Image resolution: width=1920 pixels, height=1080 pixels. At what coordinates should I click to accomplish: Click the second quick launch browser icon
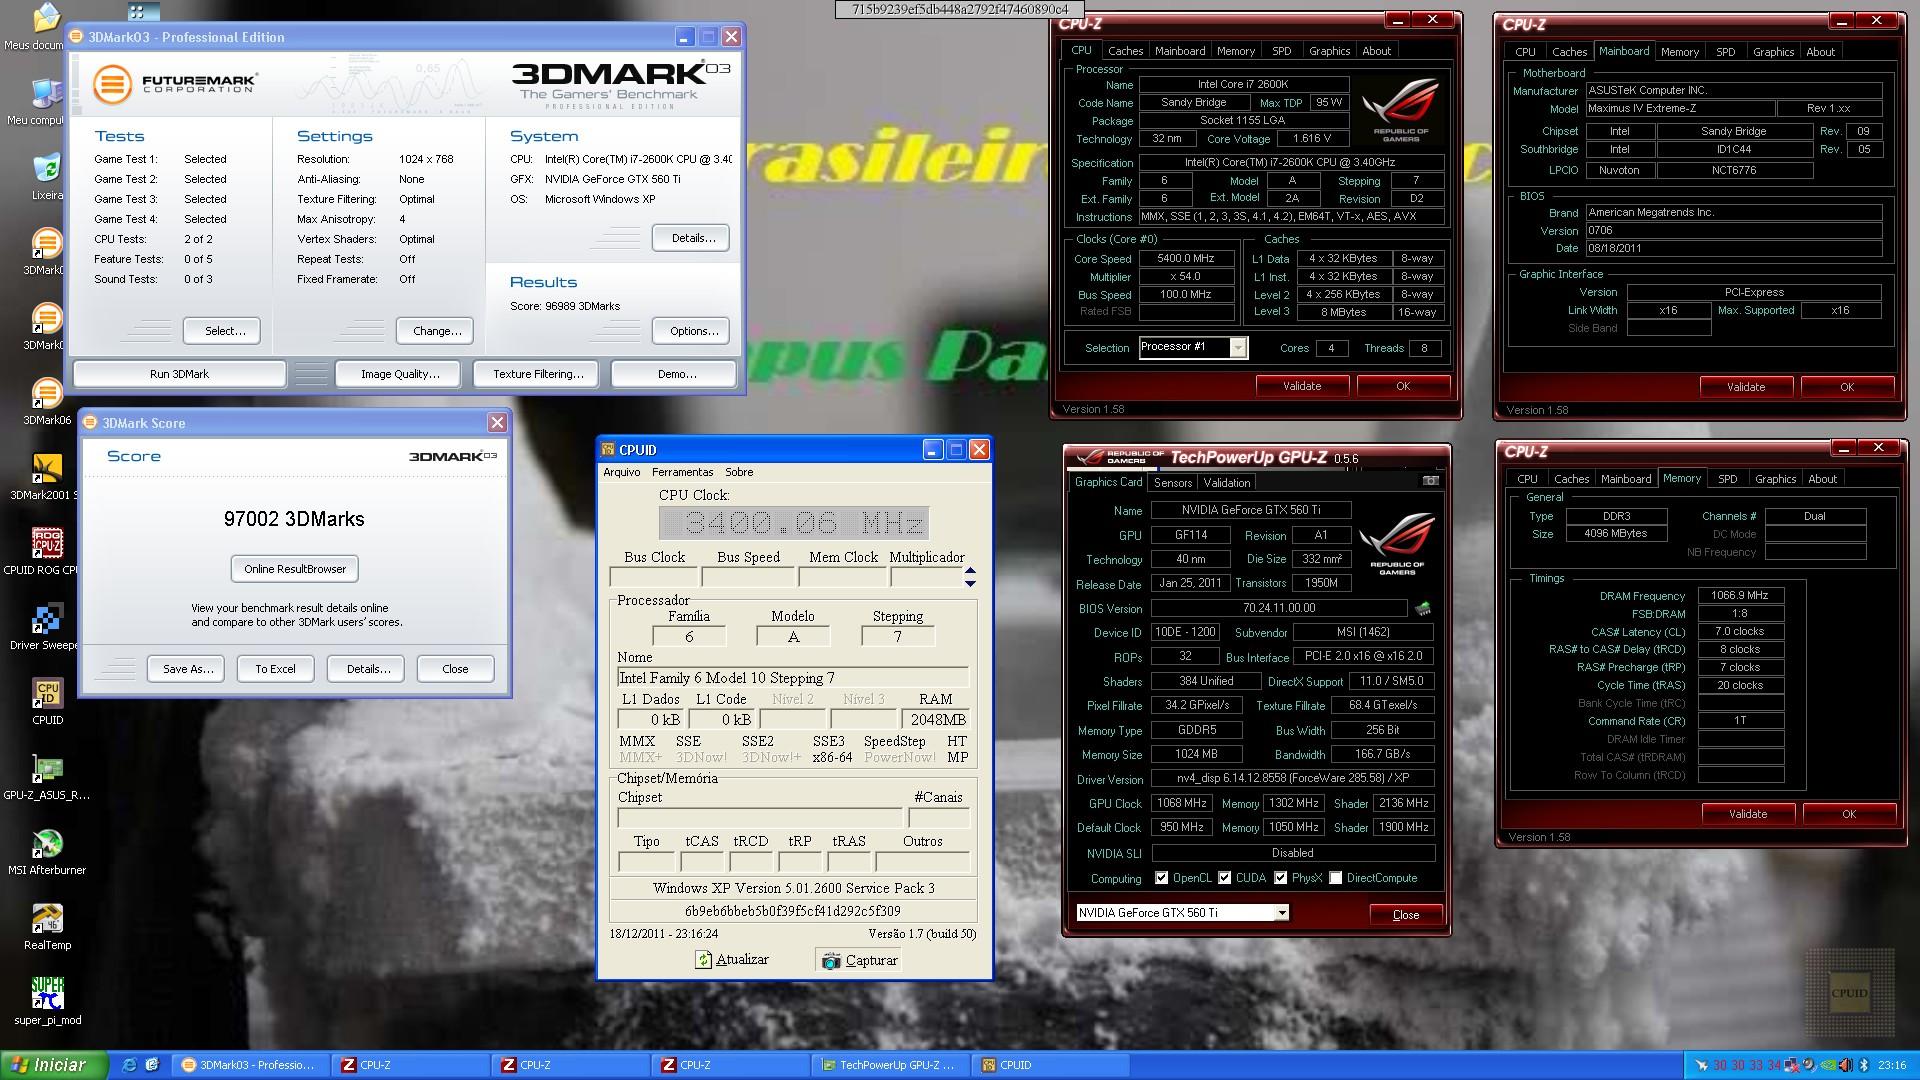click(152, 1065)
